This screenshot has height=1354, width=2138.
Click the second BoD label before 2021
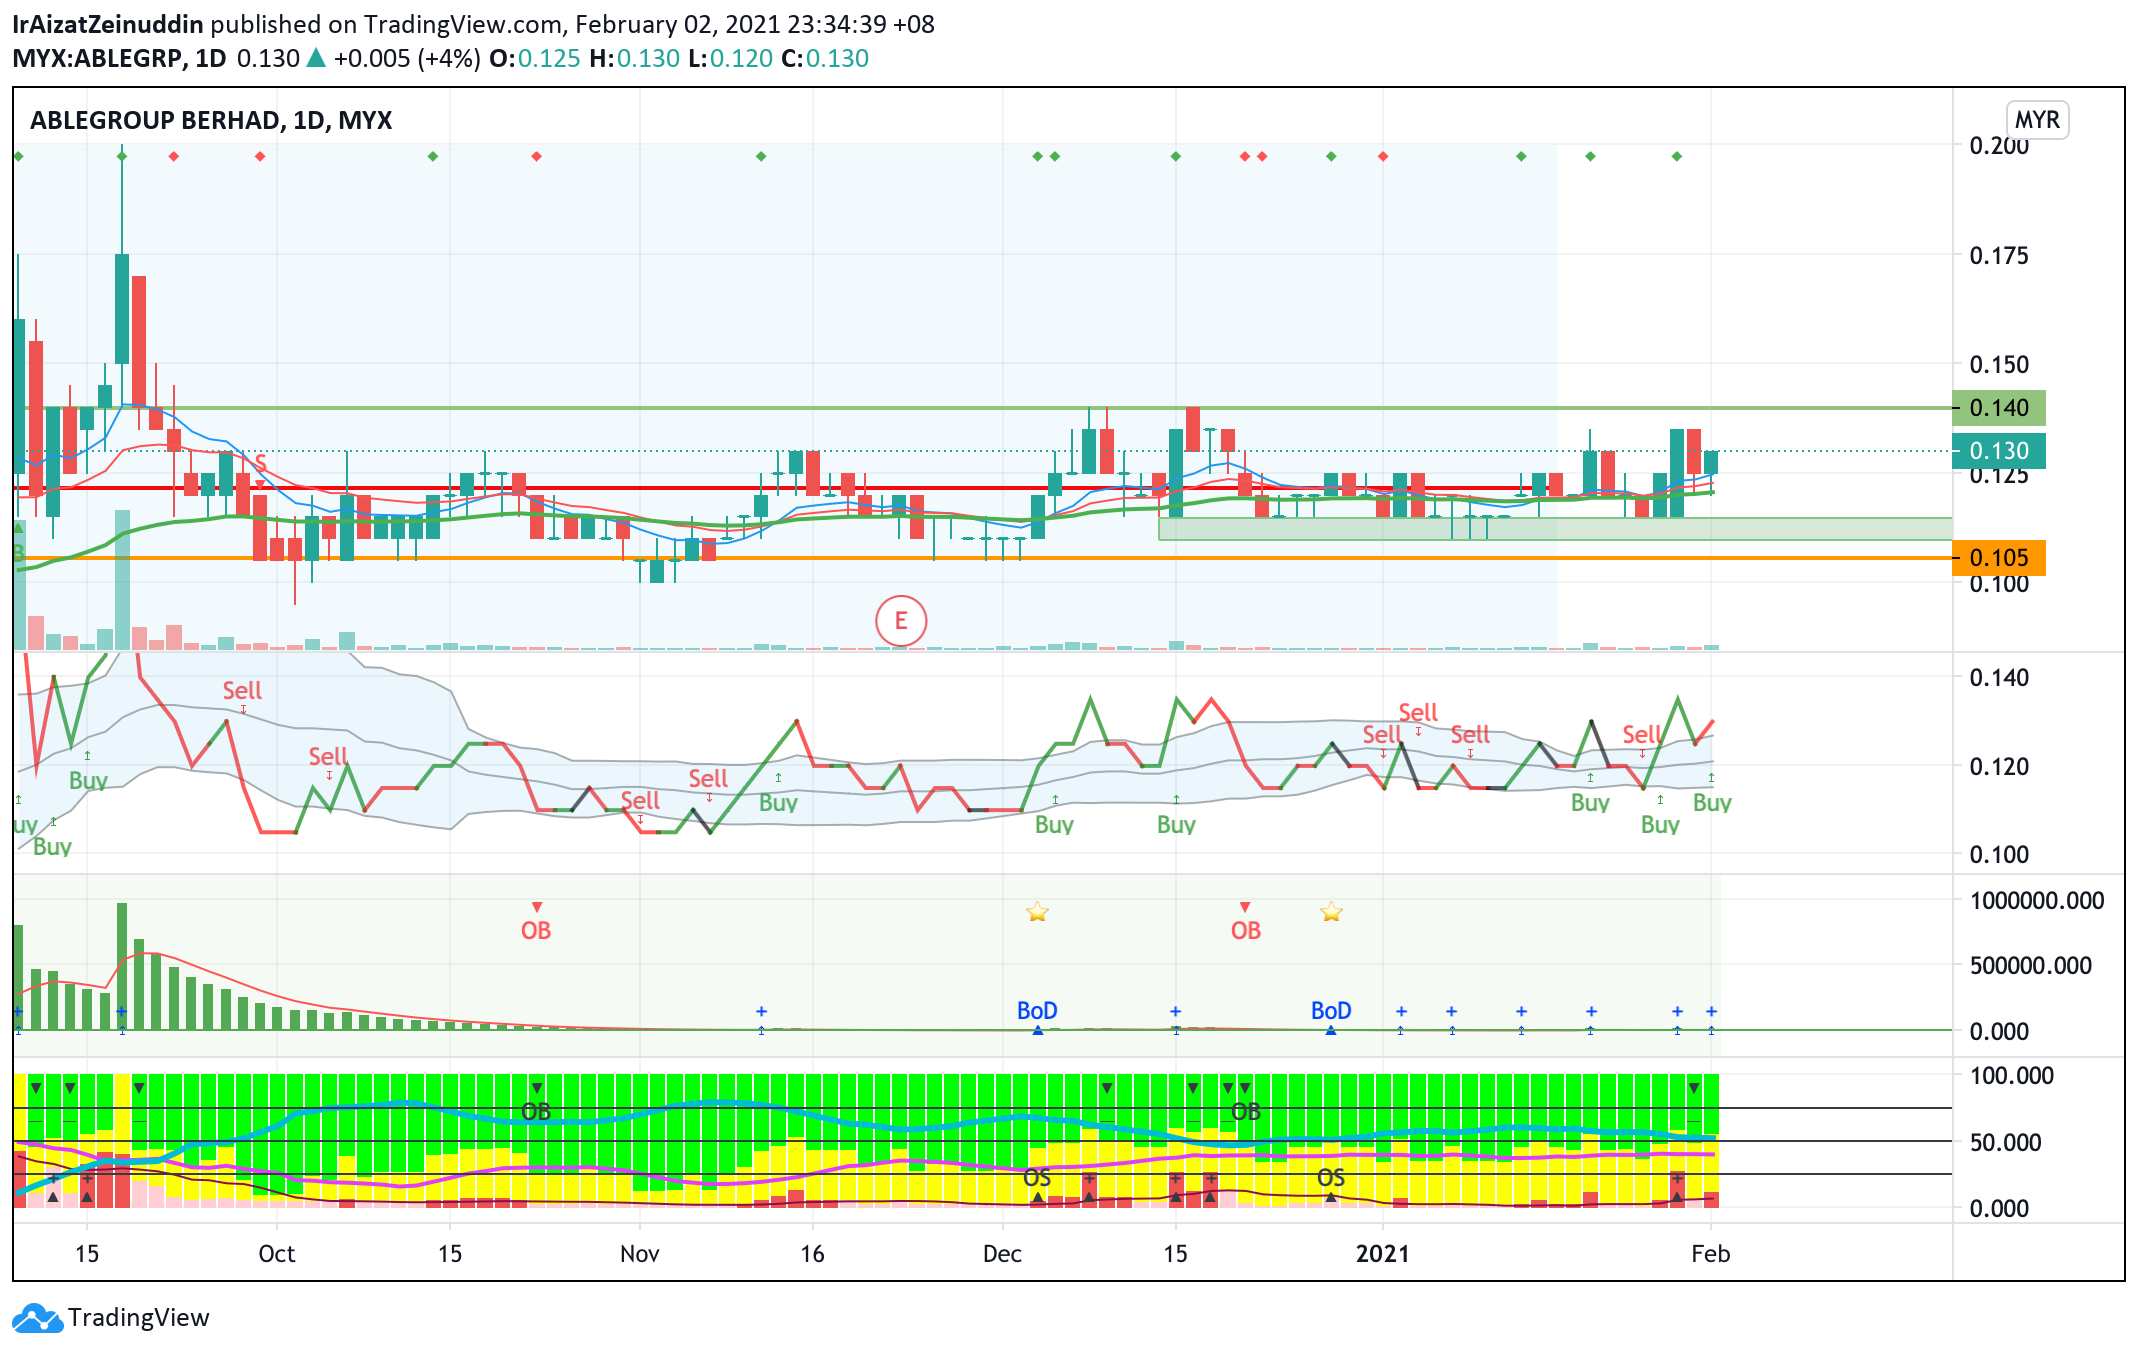pyautogui.click(x=1331, y=1011)
